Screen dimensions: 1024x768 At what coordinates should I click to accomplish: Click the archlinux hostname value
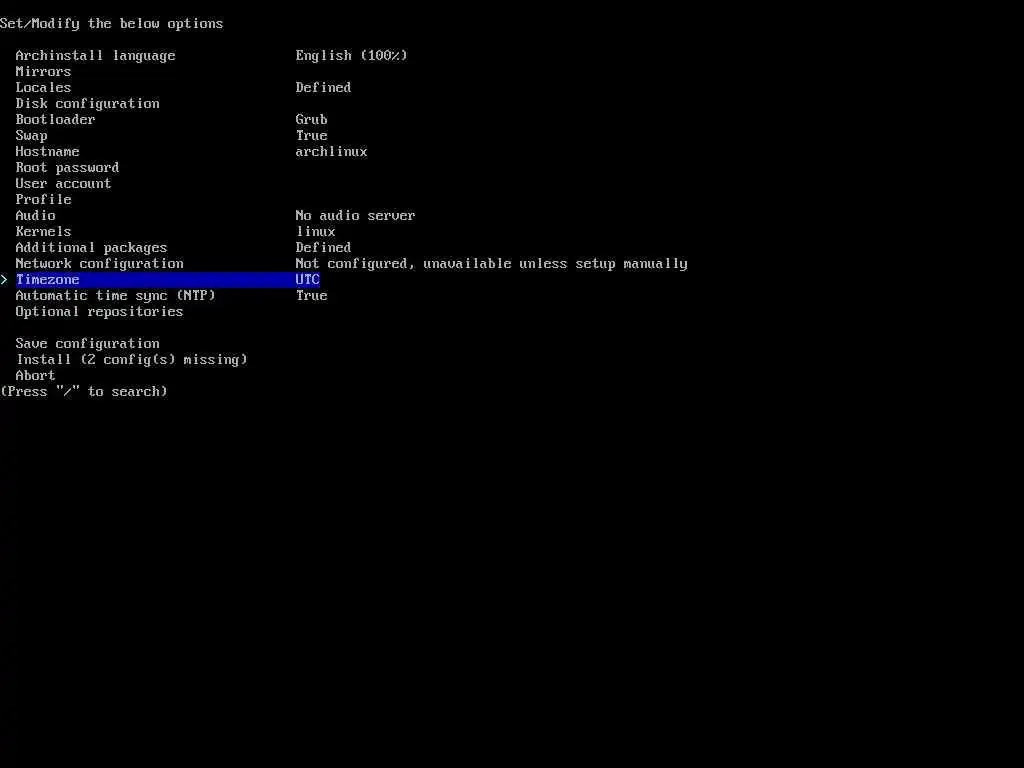pyautogui.click(x=331, y=152)
